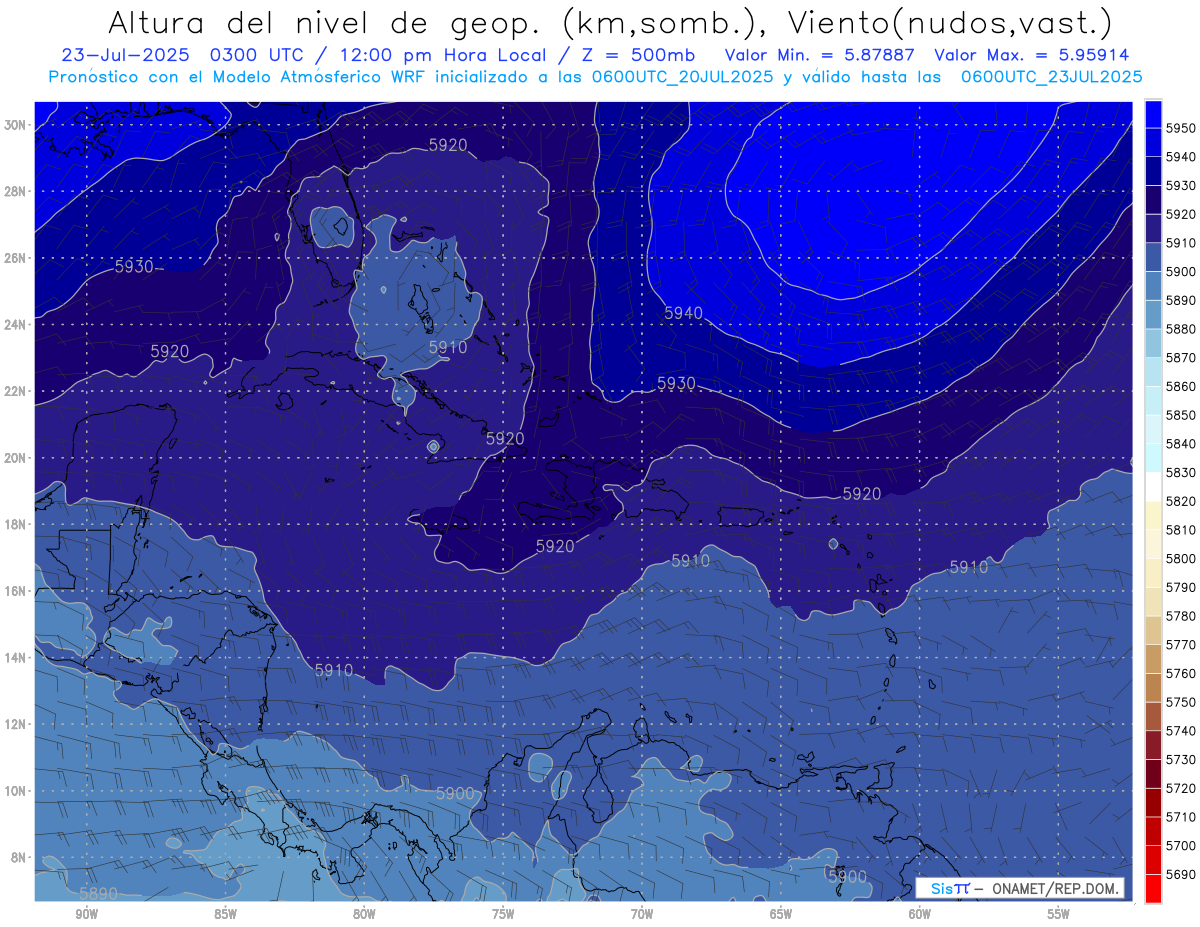Viewport: 1200px width, 927px height.
Task: Click the '5820' value in the color legend
Action: (x=1181, y=501)
